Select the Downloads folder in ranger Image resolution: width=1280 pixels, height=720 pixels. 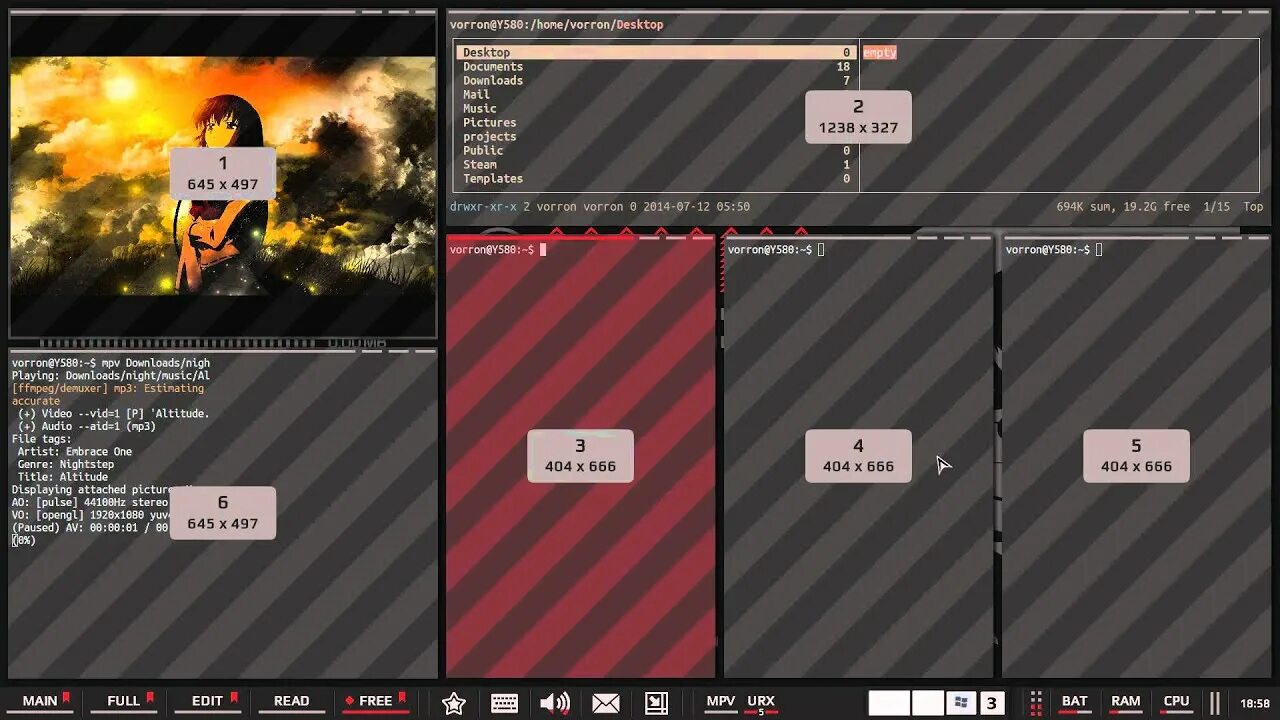(657, 80)
